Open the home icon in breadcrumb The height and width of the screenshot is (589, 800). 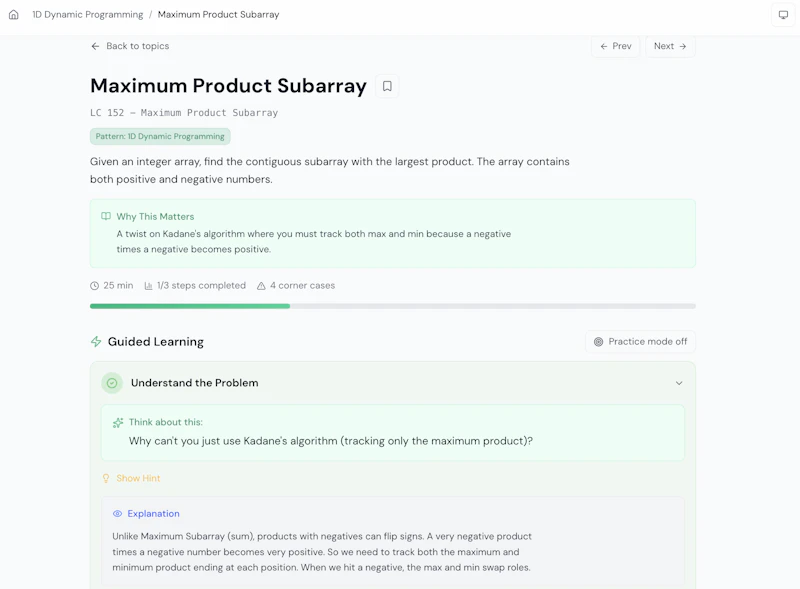tap(14, 14)
